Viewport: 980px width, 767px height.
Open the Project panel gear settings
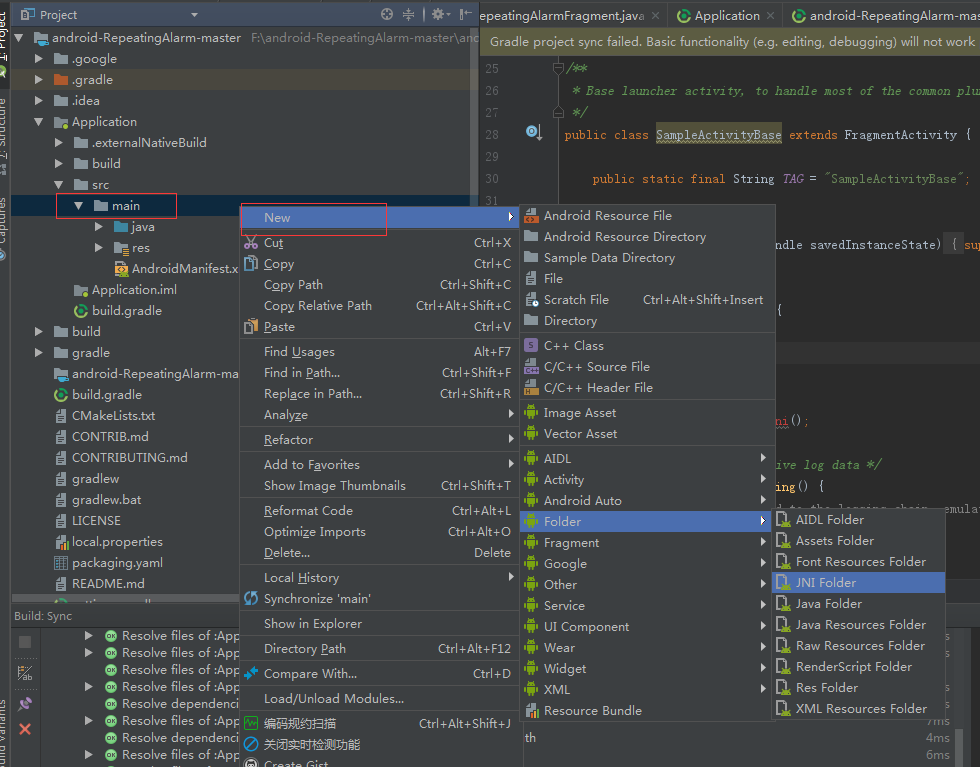pyautogui.click(x=437, y=14)
